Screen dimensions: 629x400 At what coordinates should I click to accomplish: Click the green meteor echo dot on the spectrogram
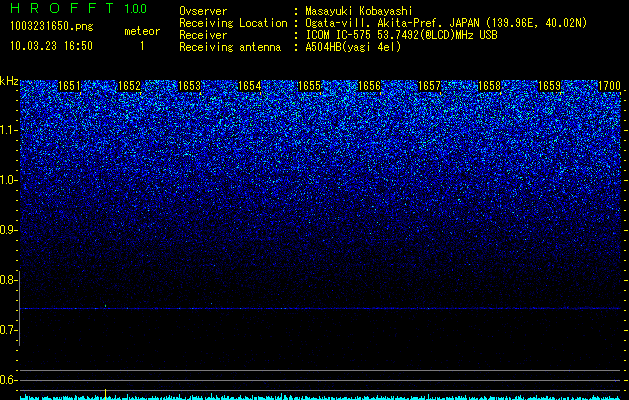coord(106,306)
